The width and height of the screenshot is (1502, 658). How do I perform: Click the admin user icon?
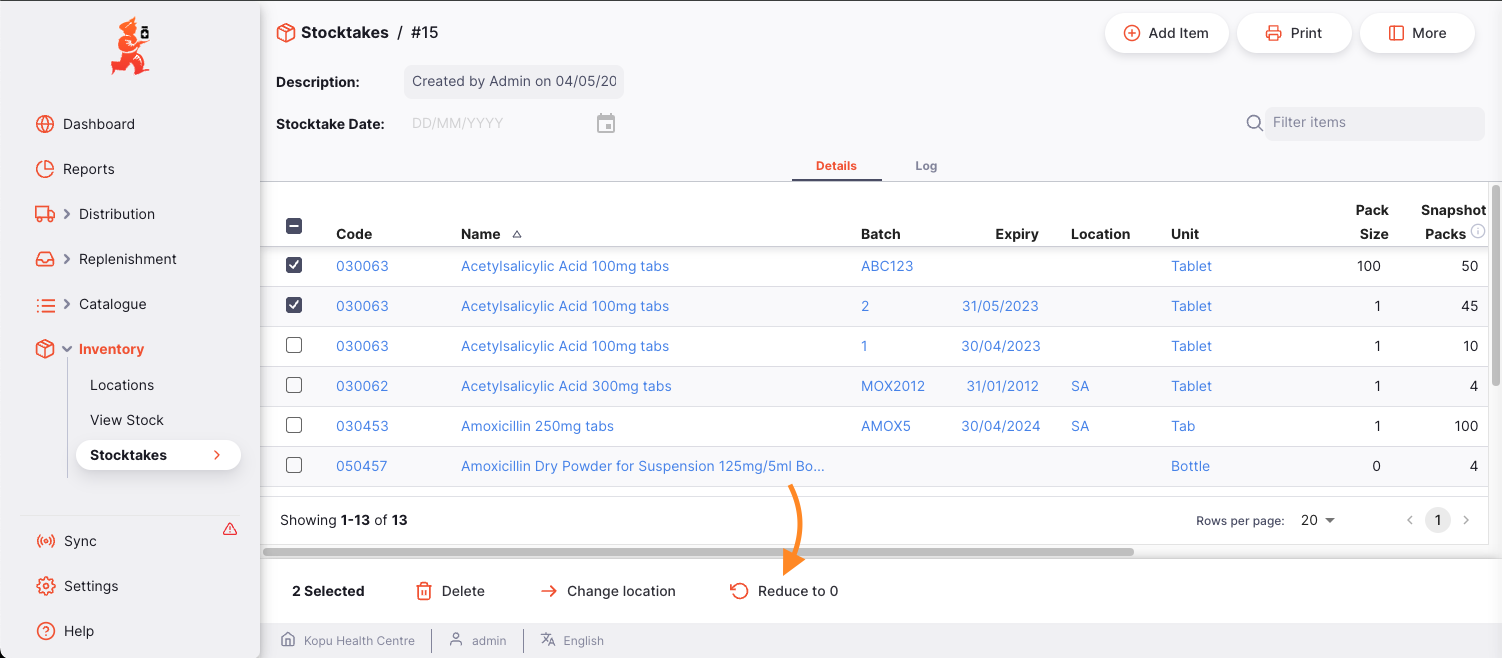456,639
